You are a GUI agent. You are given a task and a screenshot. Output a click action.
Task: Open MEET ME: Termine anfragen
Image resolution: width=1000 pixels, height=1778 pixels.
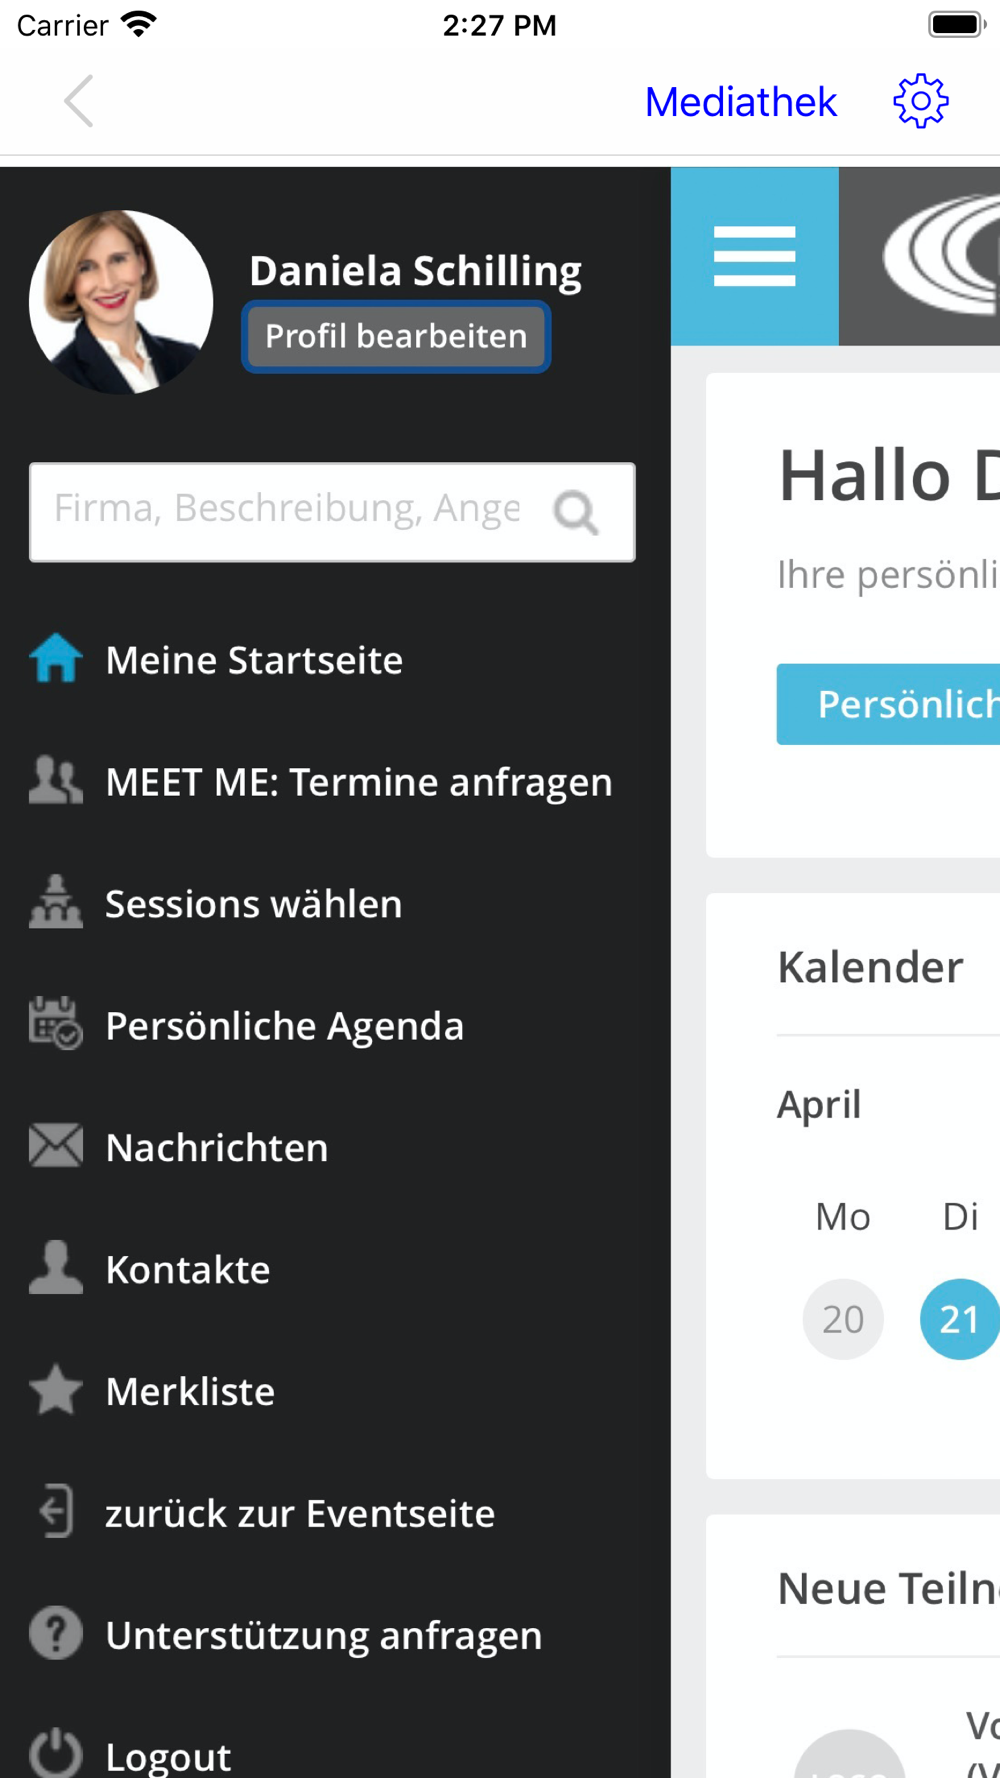[358, 782]
